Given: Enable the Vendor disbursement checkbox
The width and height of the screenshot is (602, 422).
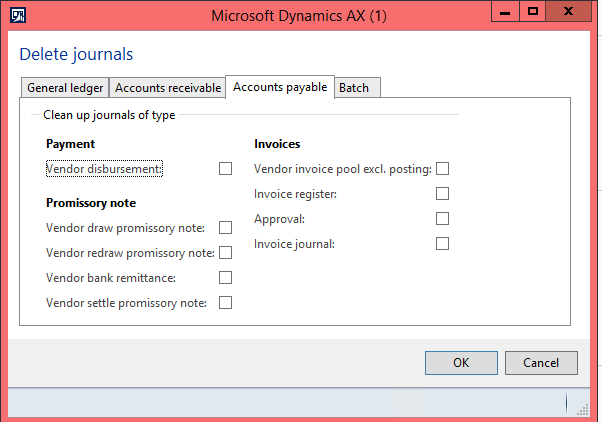Looking at the screenshot, I should 226,169.
